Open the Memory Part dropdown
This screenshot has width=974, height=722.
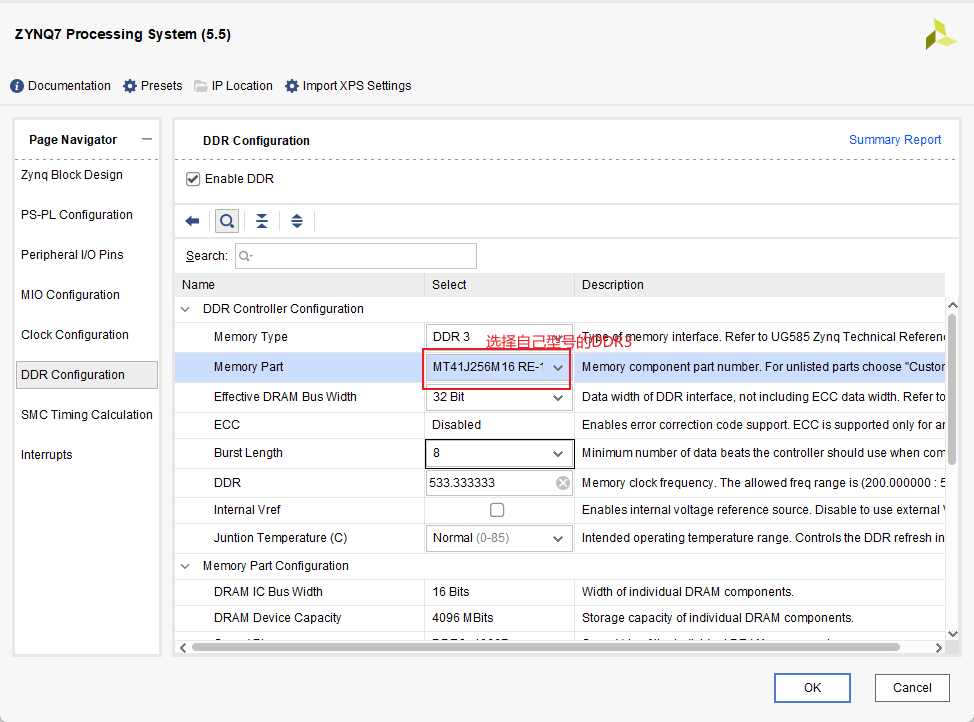[499, 367]
